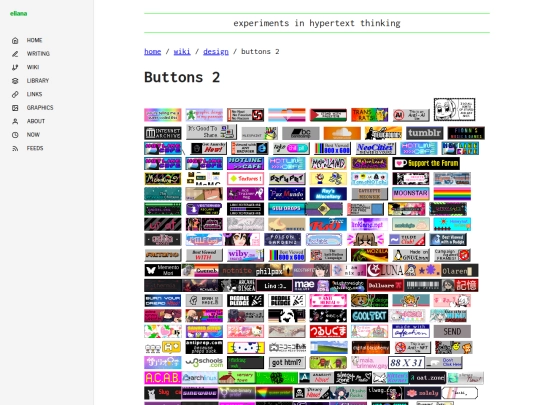540x405 pixels.
Task: Click the branch icon beside Wiki
Action: click(x=15, y=67)
